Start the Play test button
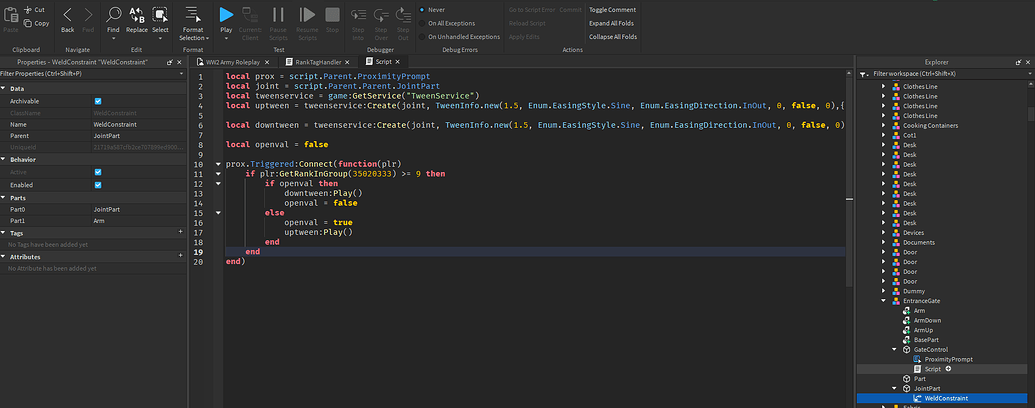 [226, 15]
